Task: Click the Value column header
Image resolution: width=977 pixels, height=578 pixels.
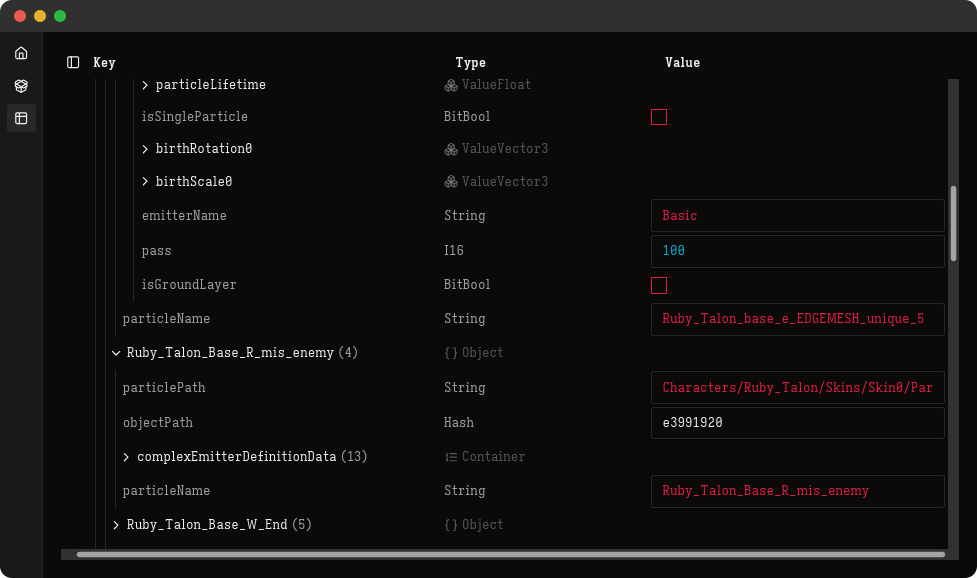Action: (x=682, y=62)
